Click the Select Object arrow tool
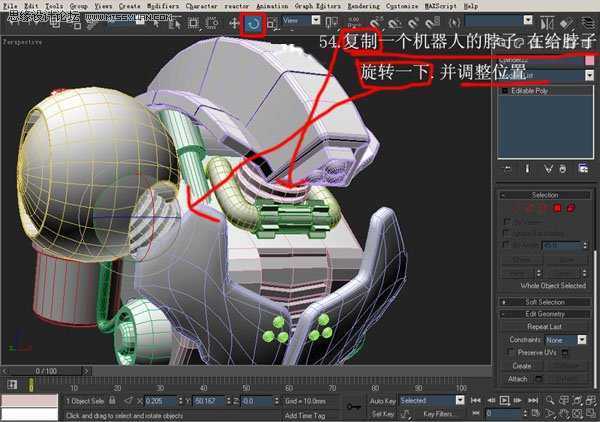This screenshot has height=422, width=600. [x=156, y=23]
